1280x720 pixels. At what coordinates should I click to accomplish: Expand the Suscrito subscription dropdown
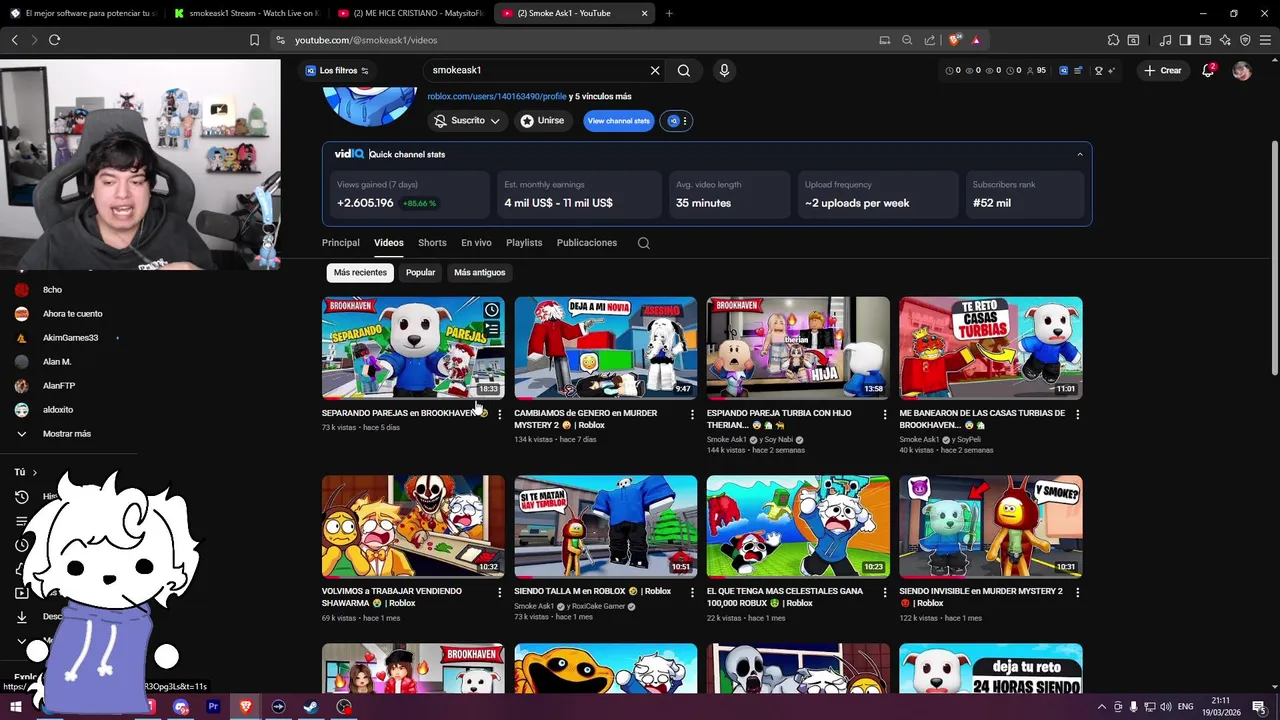pyautogui.click(x=467, y=120)
